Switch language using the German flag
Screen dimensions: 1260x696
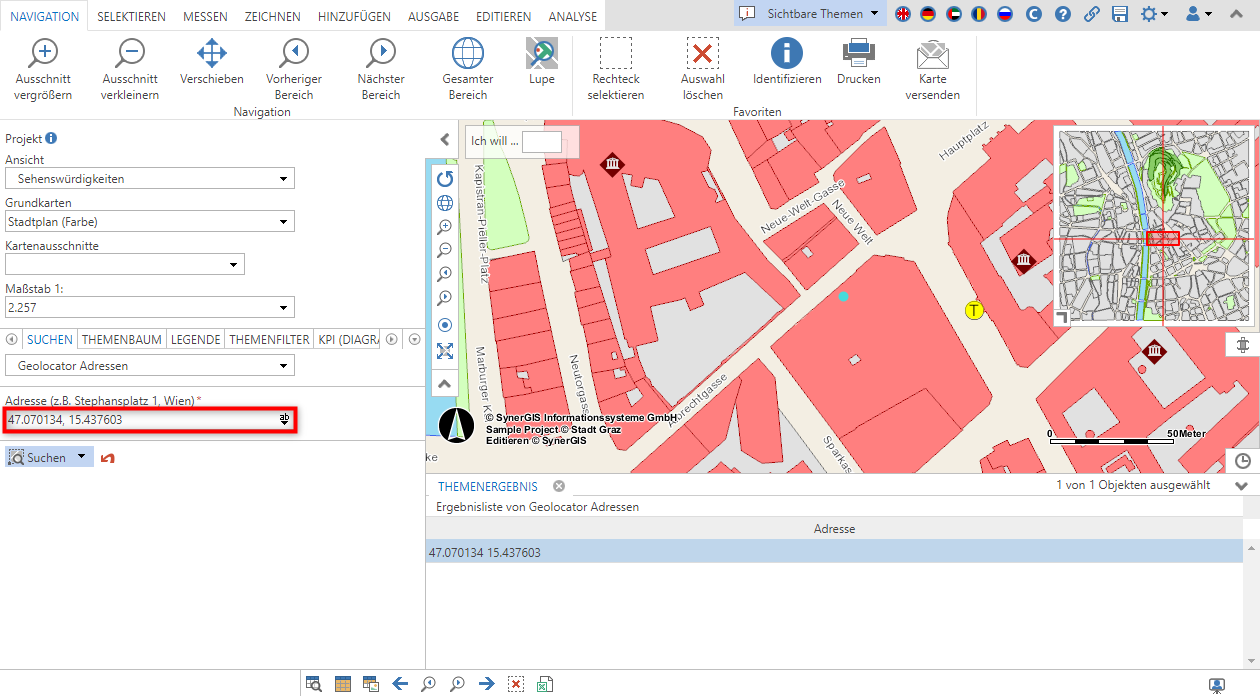[928, 14]
